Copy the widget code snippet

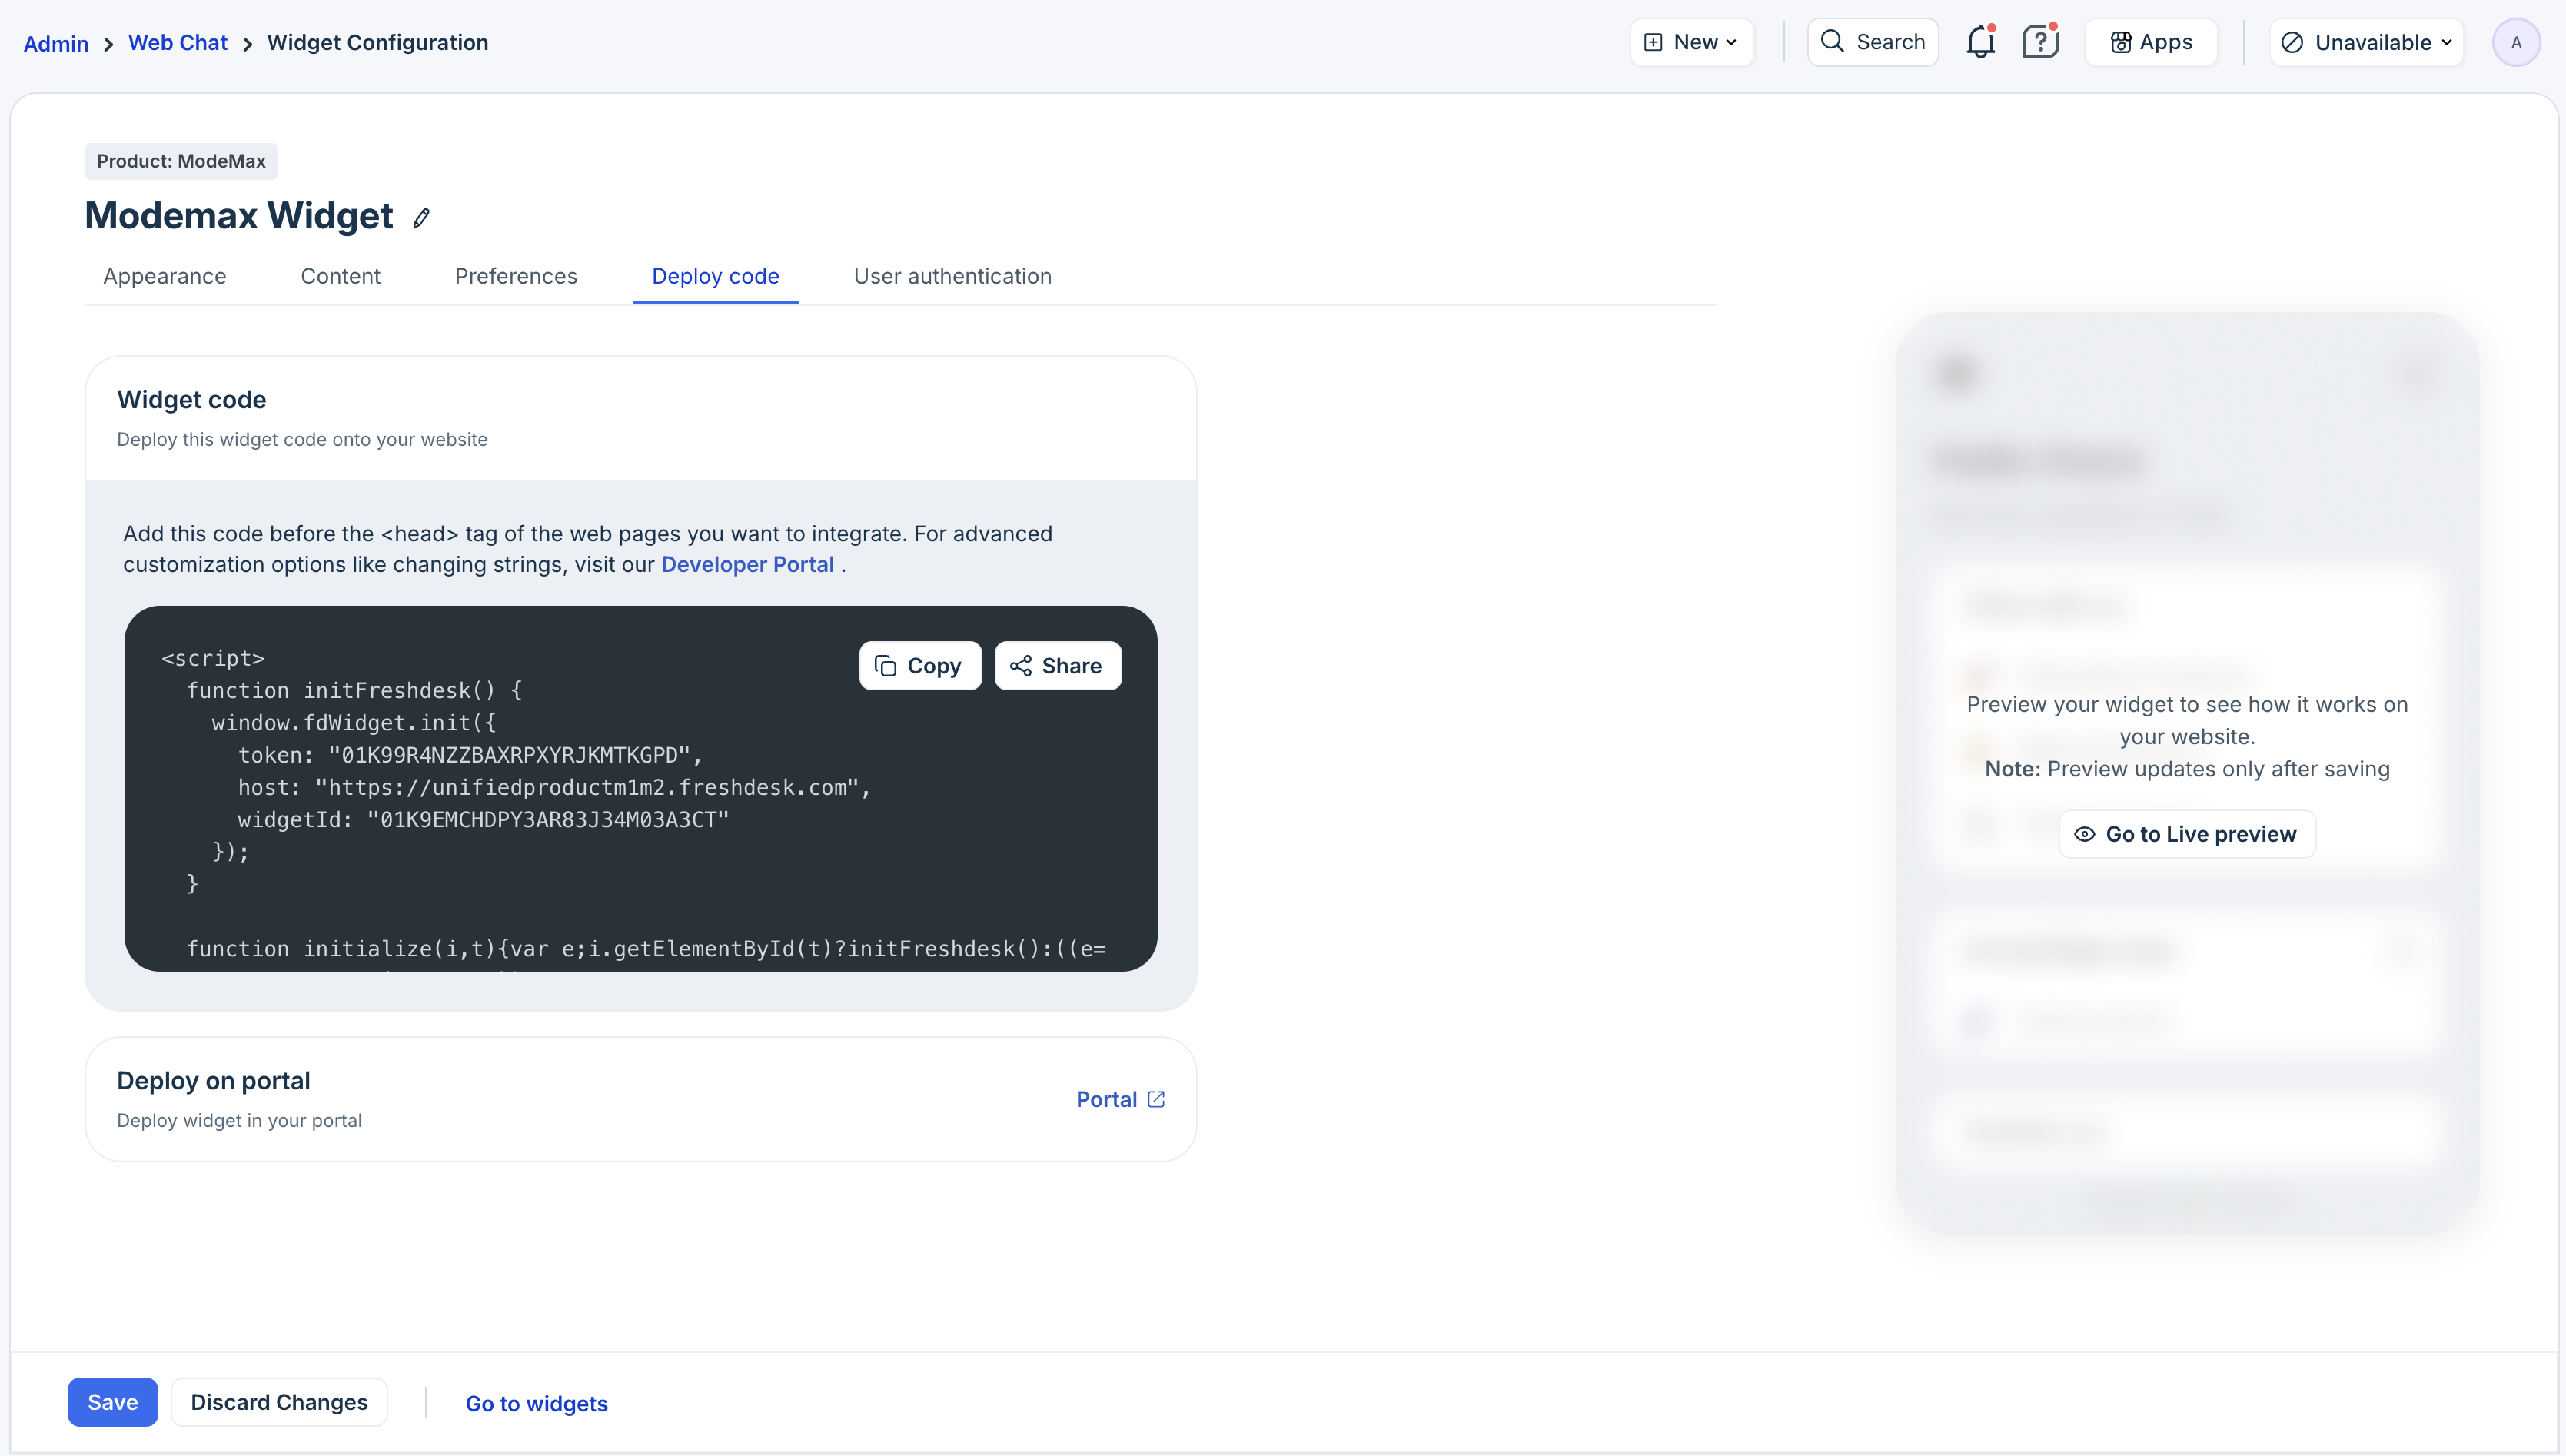(919, 666)
